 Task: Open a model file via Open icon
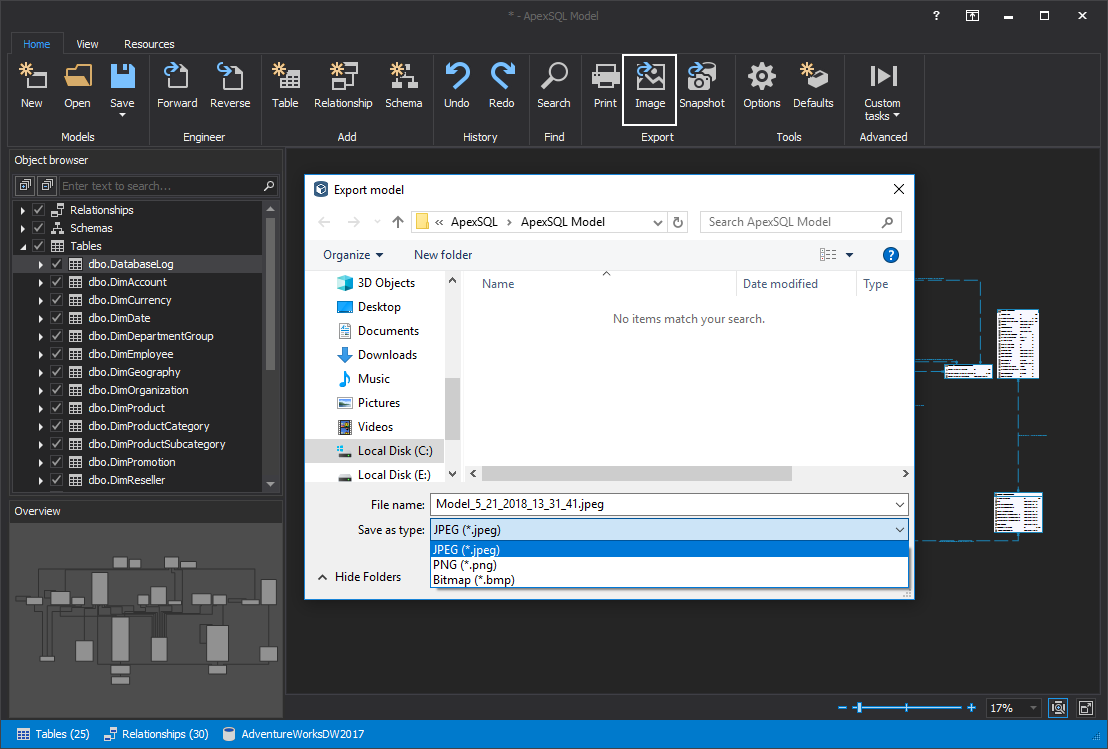pyautogui.click(x=77, y=85)
